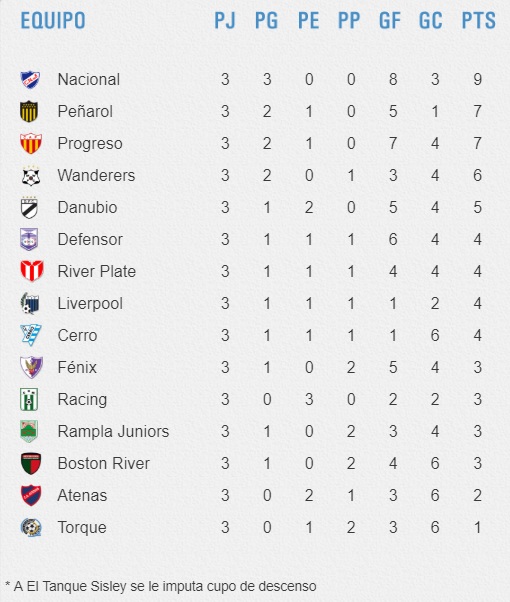Click the Racing green-white crest
The width and height of the screenshot is (510, 602).
point(29,399)
